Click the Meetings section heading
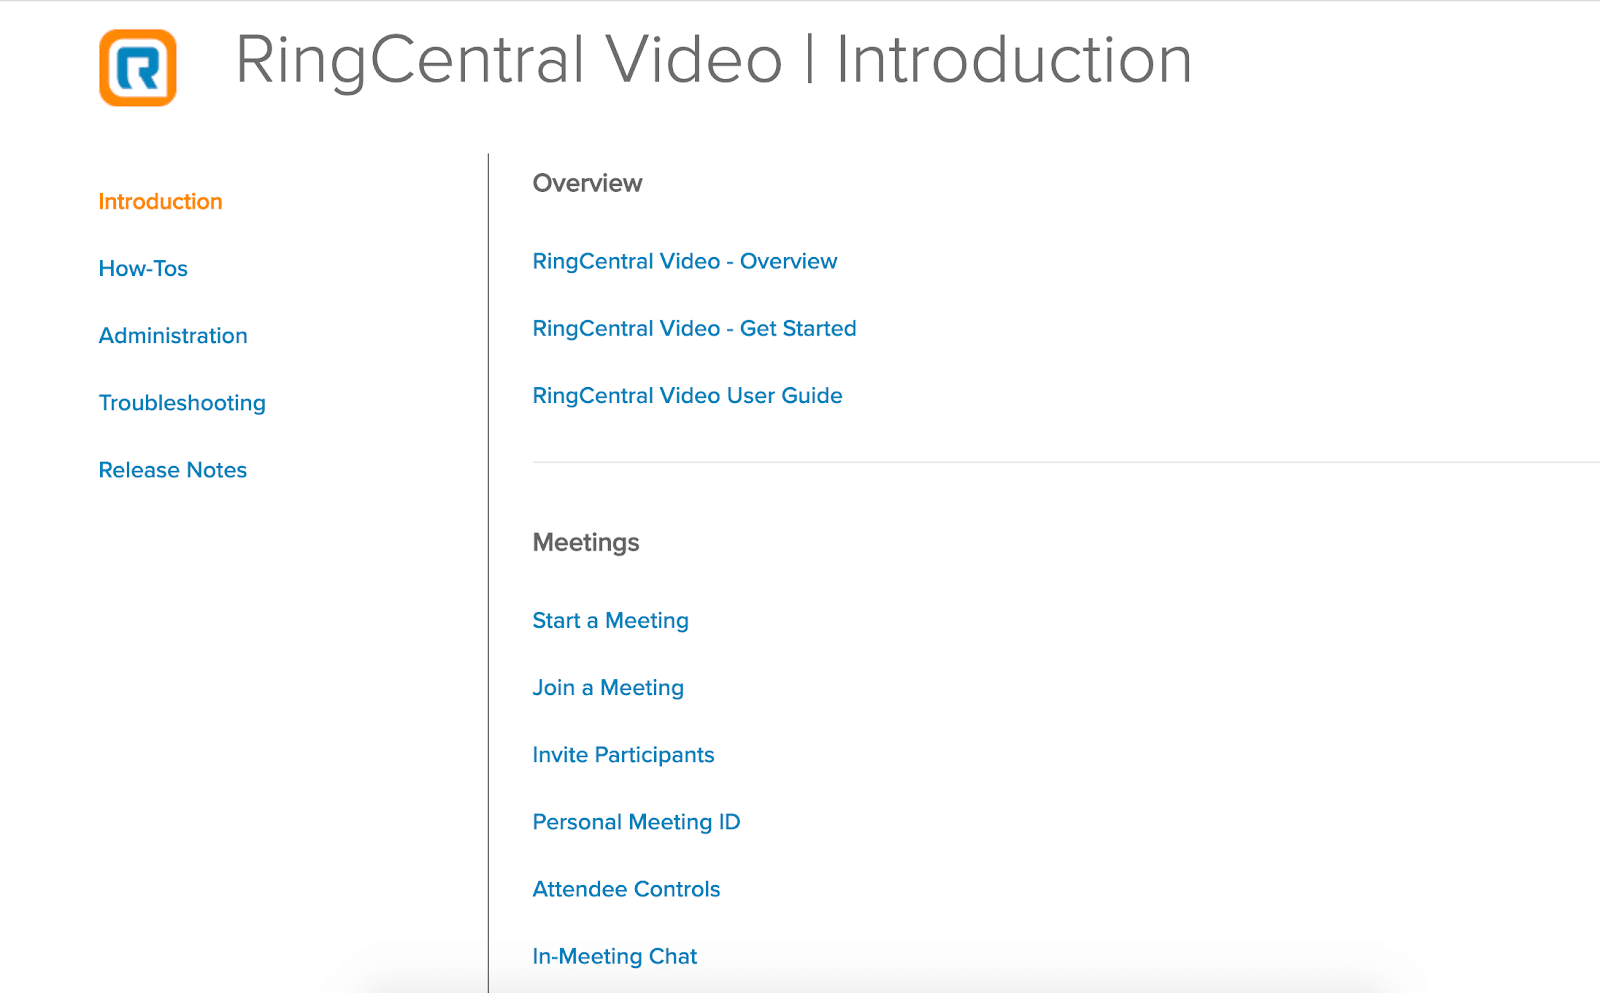The image size is (1600, 993). click(586, 543)
